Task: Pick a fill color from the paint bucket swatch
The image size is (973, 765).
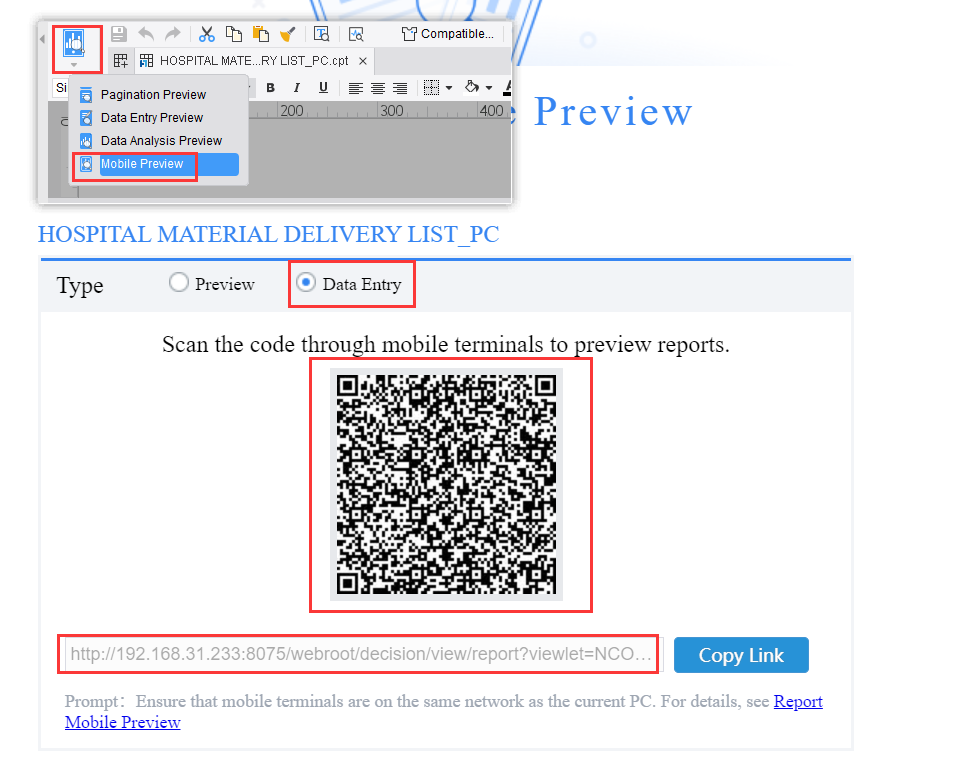Action: point(471,87)
